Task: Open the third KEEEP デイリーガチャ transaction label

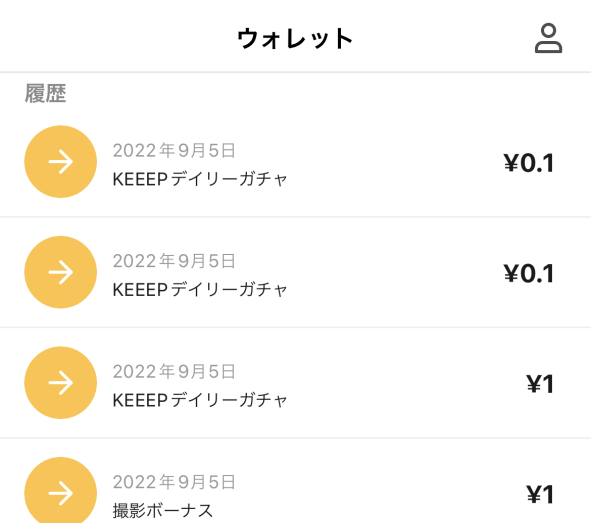Action: tap(200, 400)
